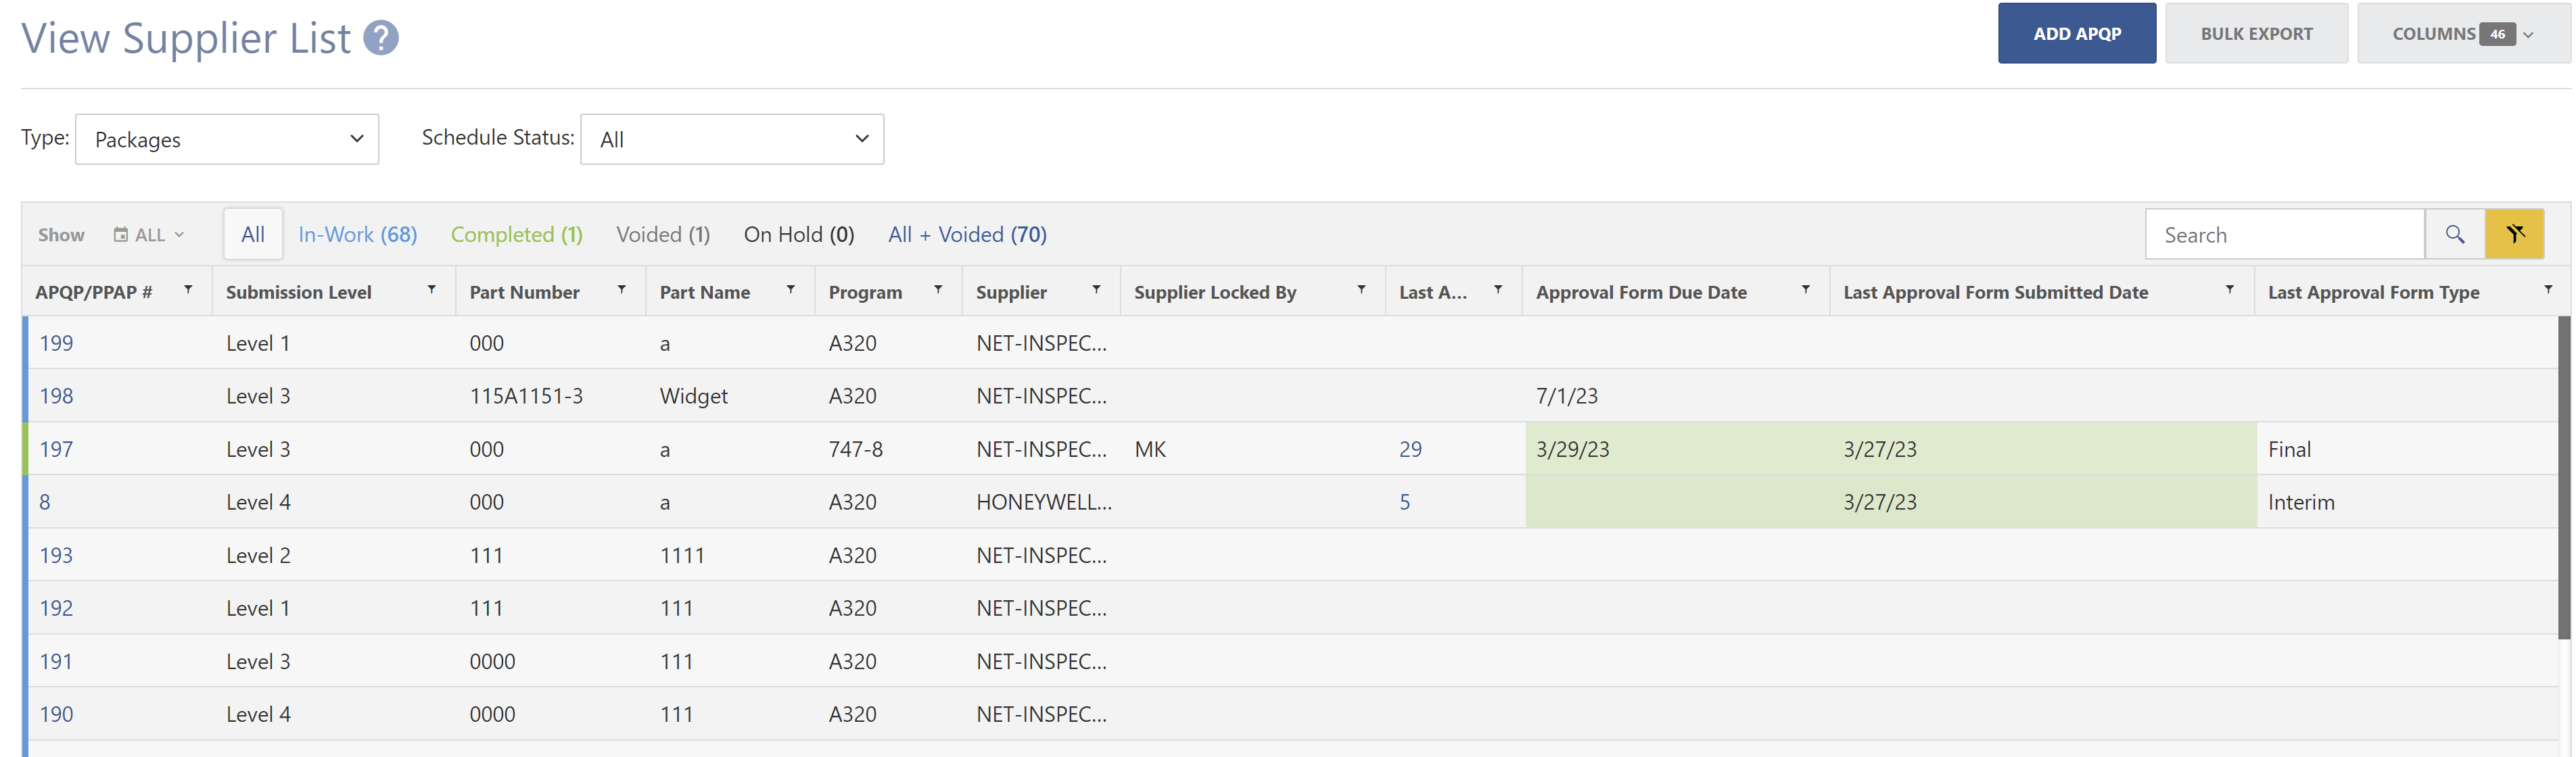Sort by APQP/PPAP # column header
The image size is (2576, 757).
pos(94,292)
